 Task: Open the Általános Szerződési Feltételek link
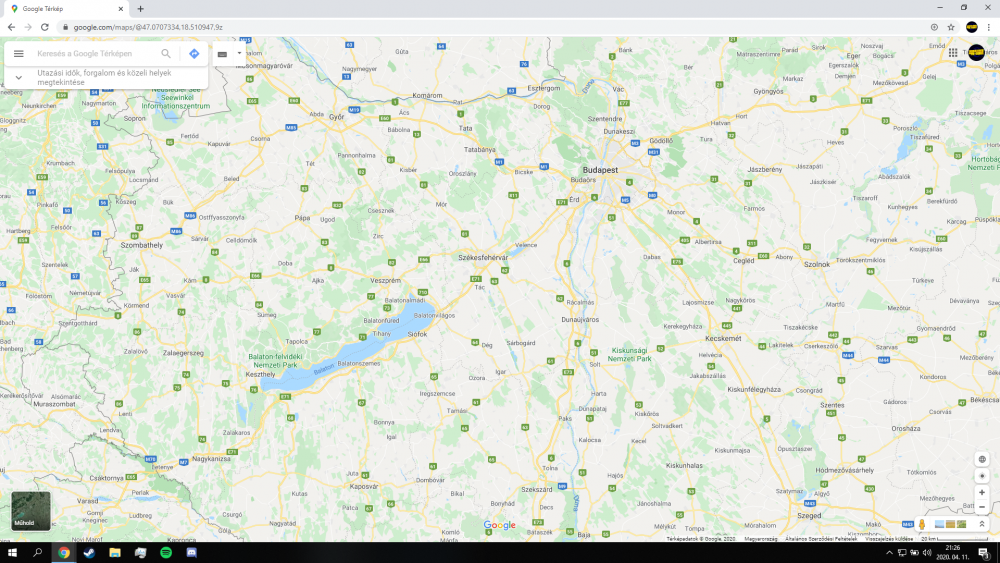pyautogui.click(x=821, y=539)
